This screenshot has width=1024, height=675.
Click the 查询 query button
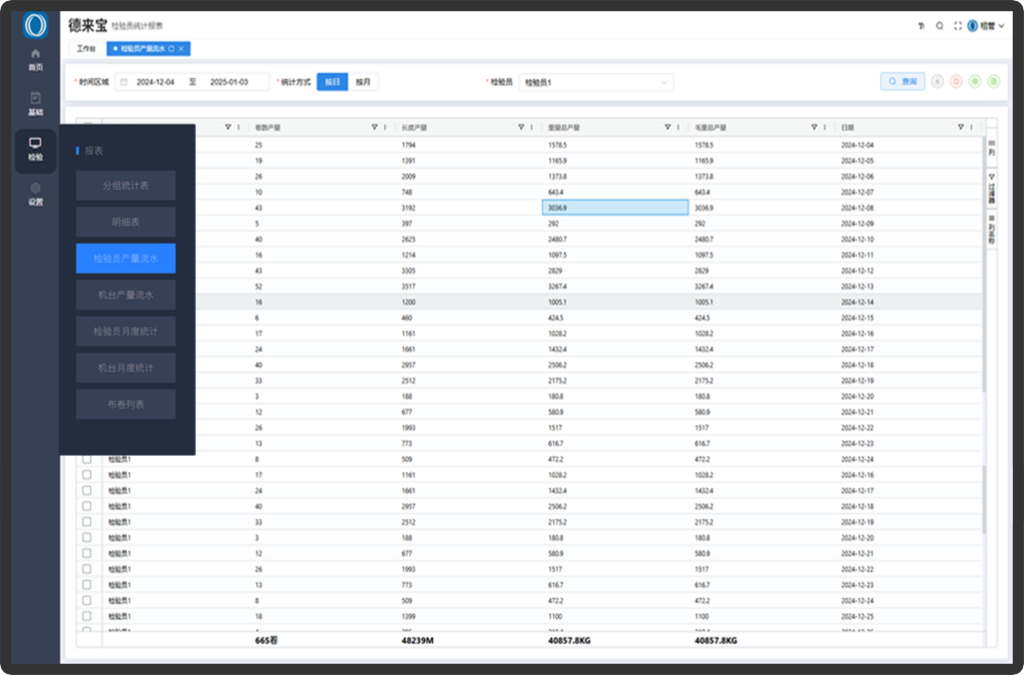click(x=903, y=82)
